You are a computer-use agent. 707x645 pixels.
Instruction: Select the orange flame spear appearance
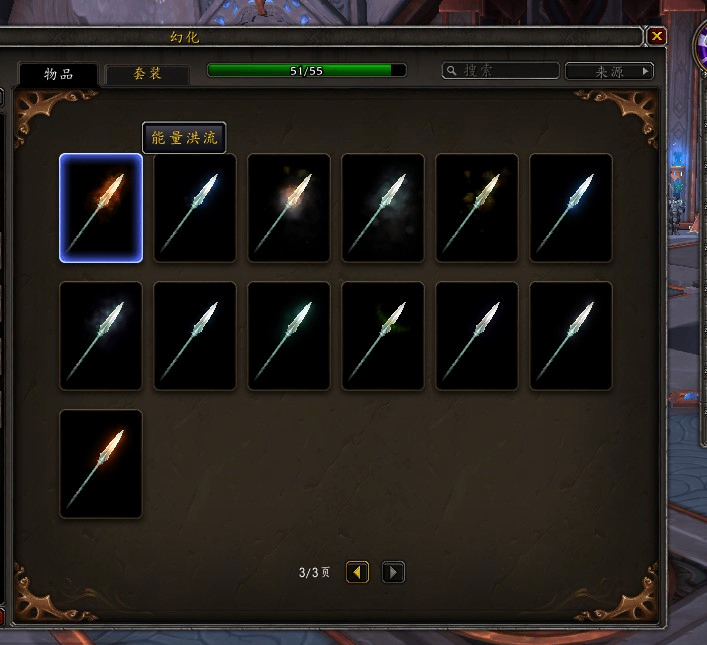click(x=101, y=208)
